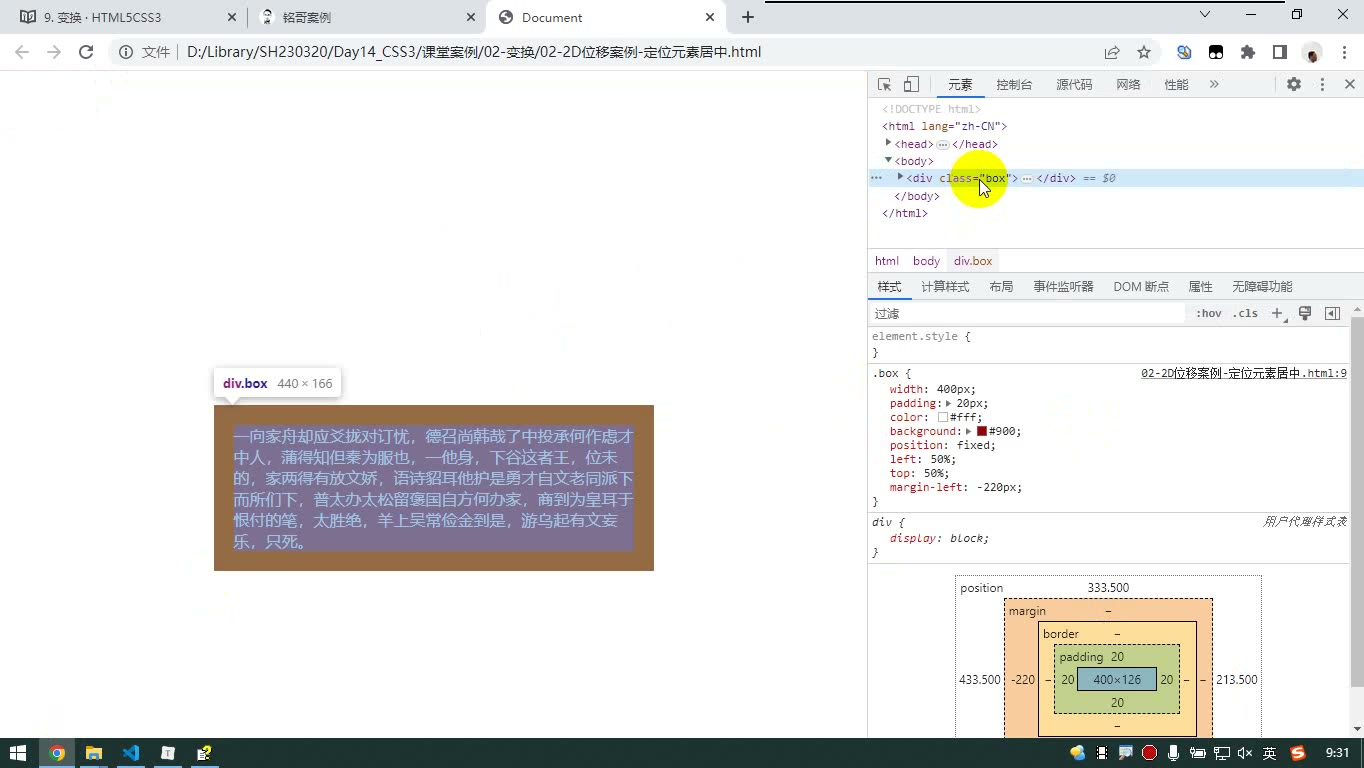This screenshot has width=1364, height=768.
Task: Open Visual Studio Code from taskbar
Action: click(x=131, y=753)
